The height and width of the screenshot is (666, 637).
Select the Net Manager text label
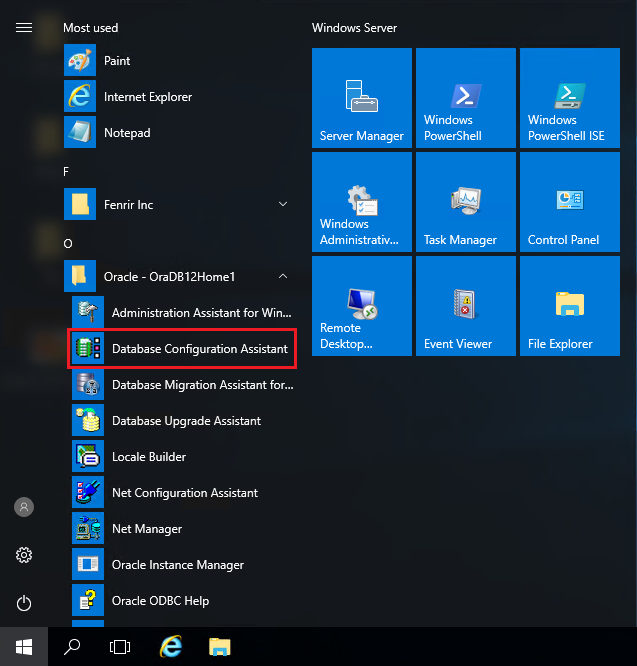point(147,529)
